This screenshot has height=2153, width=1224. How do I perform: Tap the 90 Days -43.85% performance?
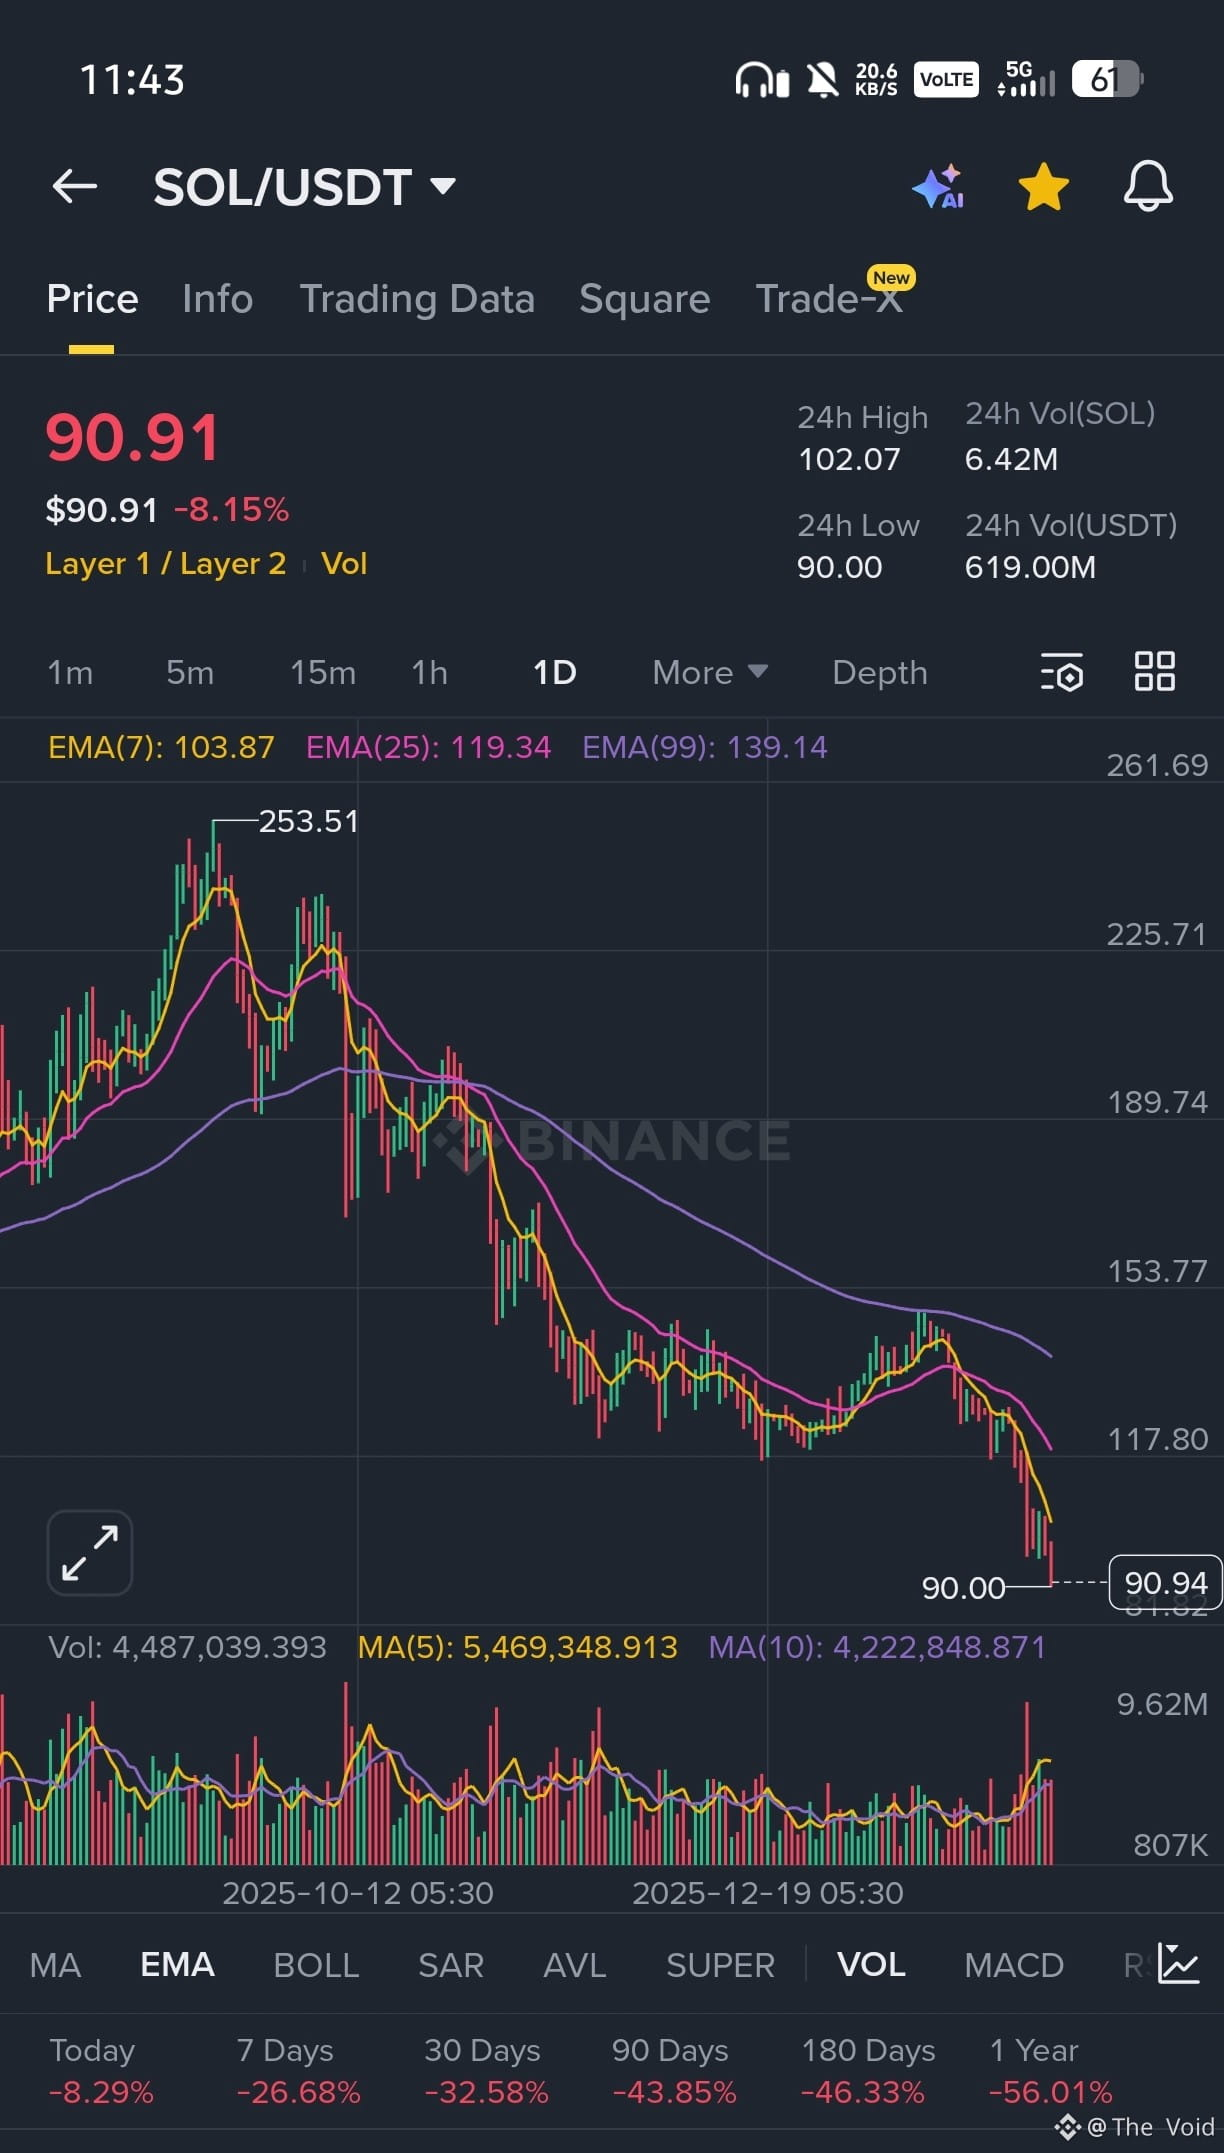(674, 2070)
